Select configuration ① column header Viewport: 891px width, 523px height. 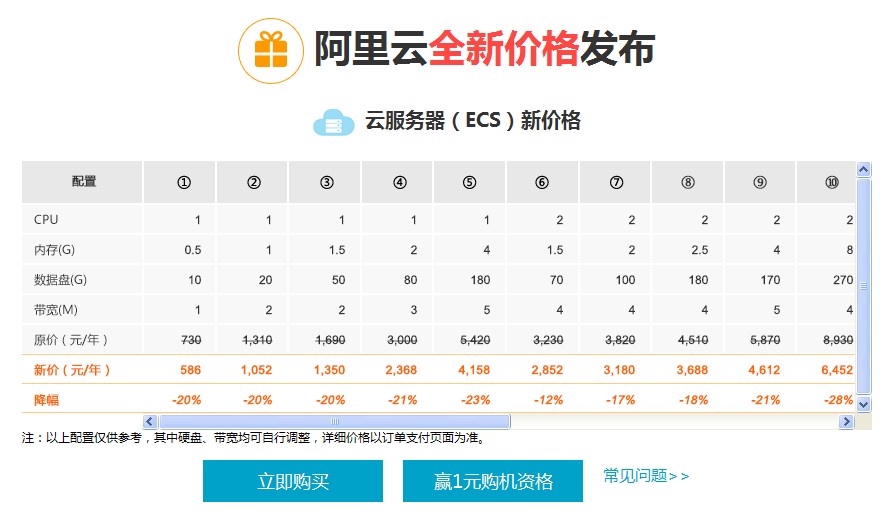tap(180, 182)
